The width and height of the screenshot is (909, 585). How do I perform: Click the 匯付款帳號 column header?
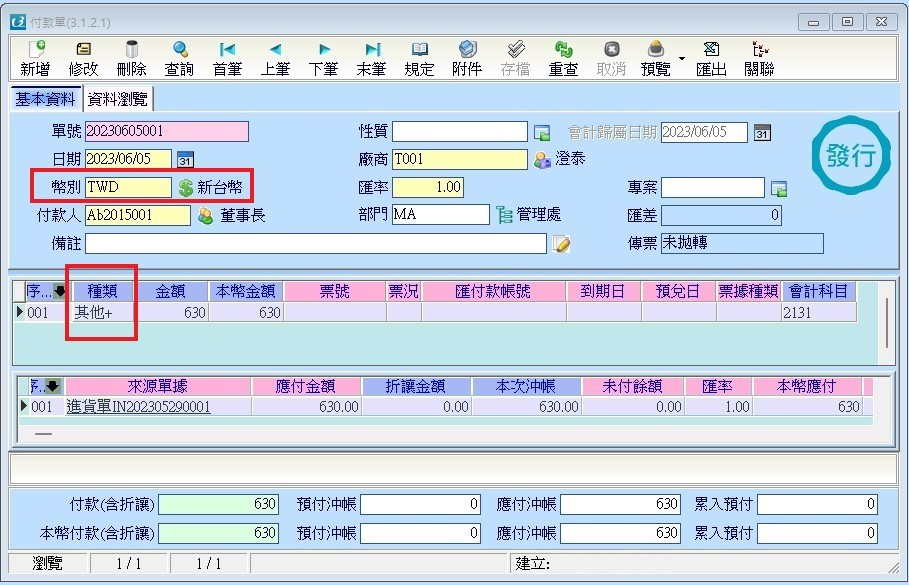493,291
